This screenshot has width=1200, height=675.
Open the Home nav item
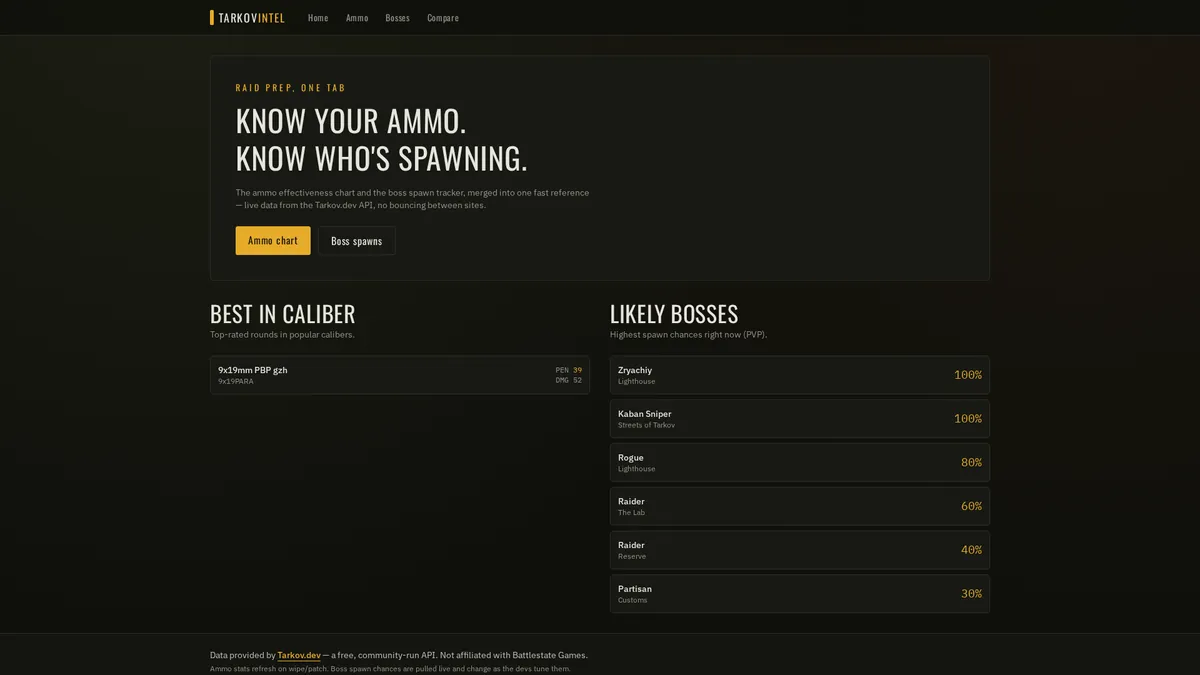tap(318, 18)
